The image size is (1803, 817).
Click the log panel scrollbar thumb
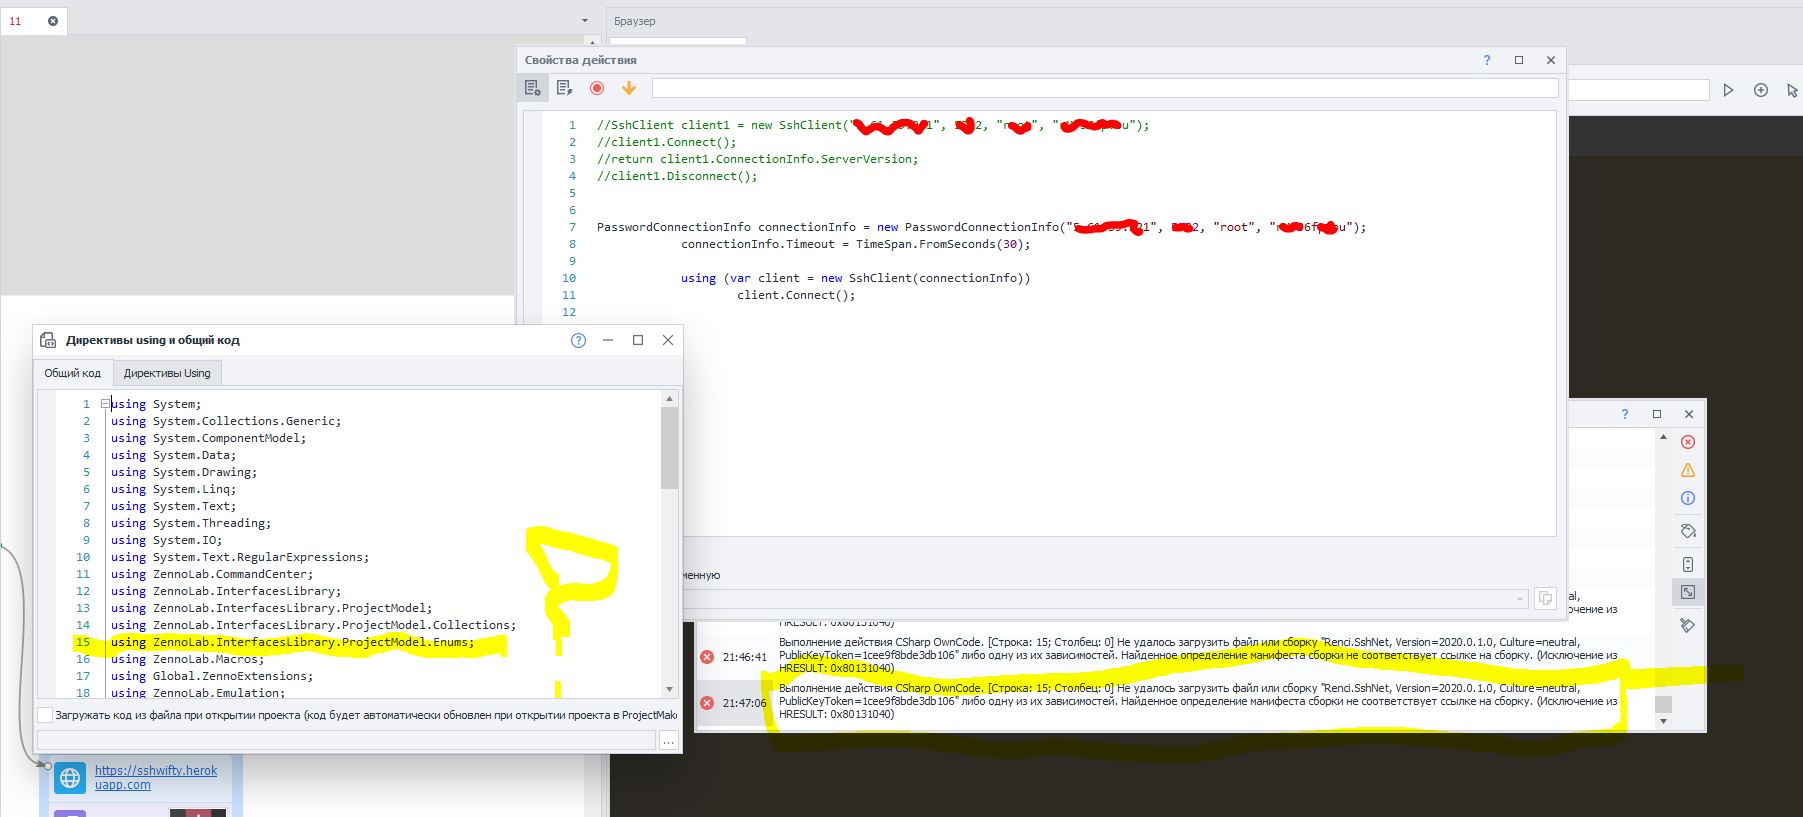point(1663,704)
